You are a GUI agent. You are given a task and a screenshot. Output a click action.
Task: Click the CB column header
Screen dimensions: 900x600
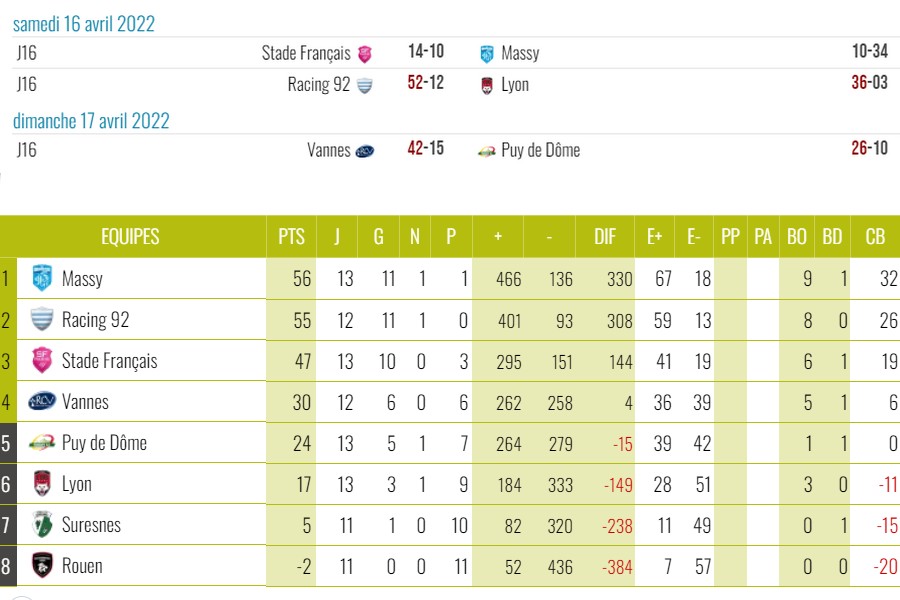875,237
